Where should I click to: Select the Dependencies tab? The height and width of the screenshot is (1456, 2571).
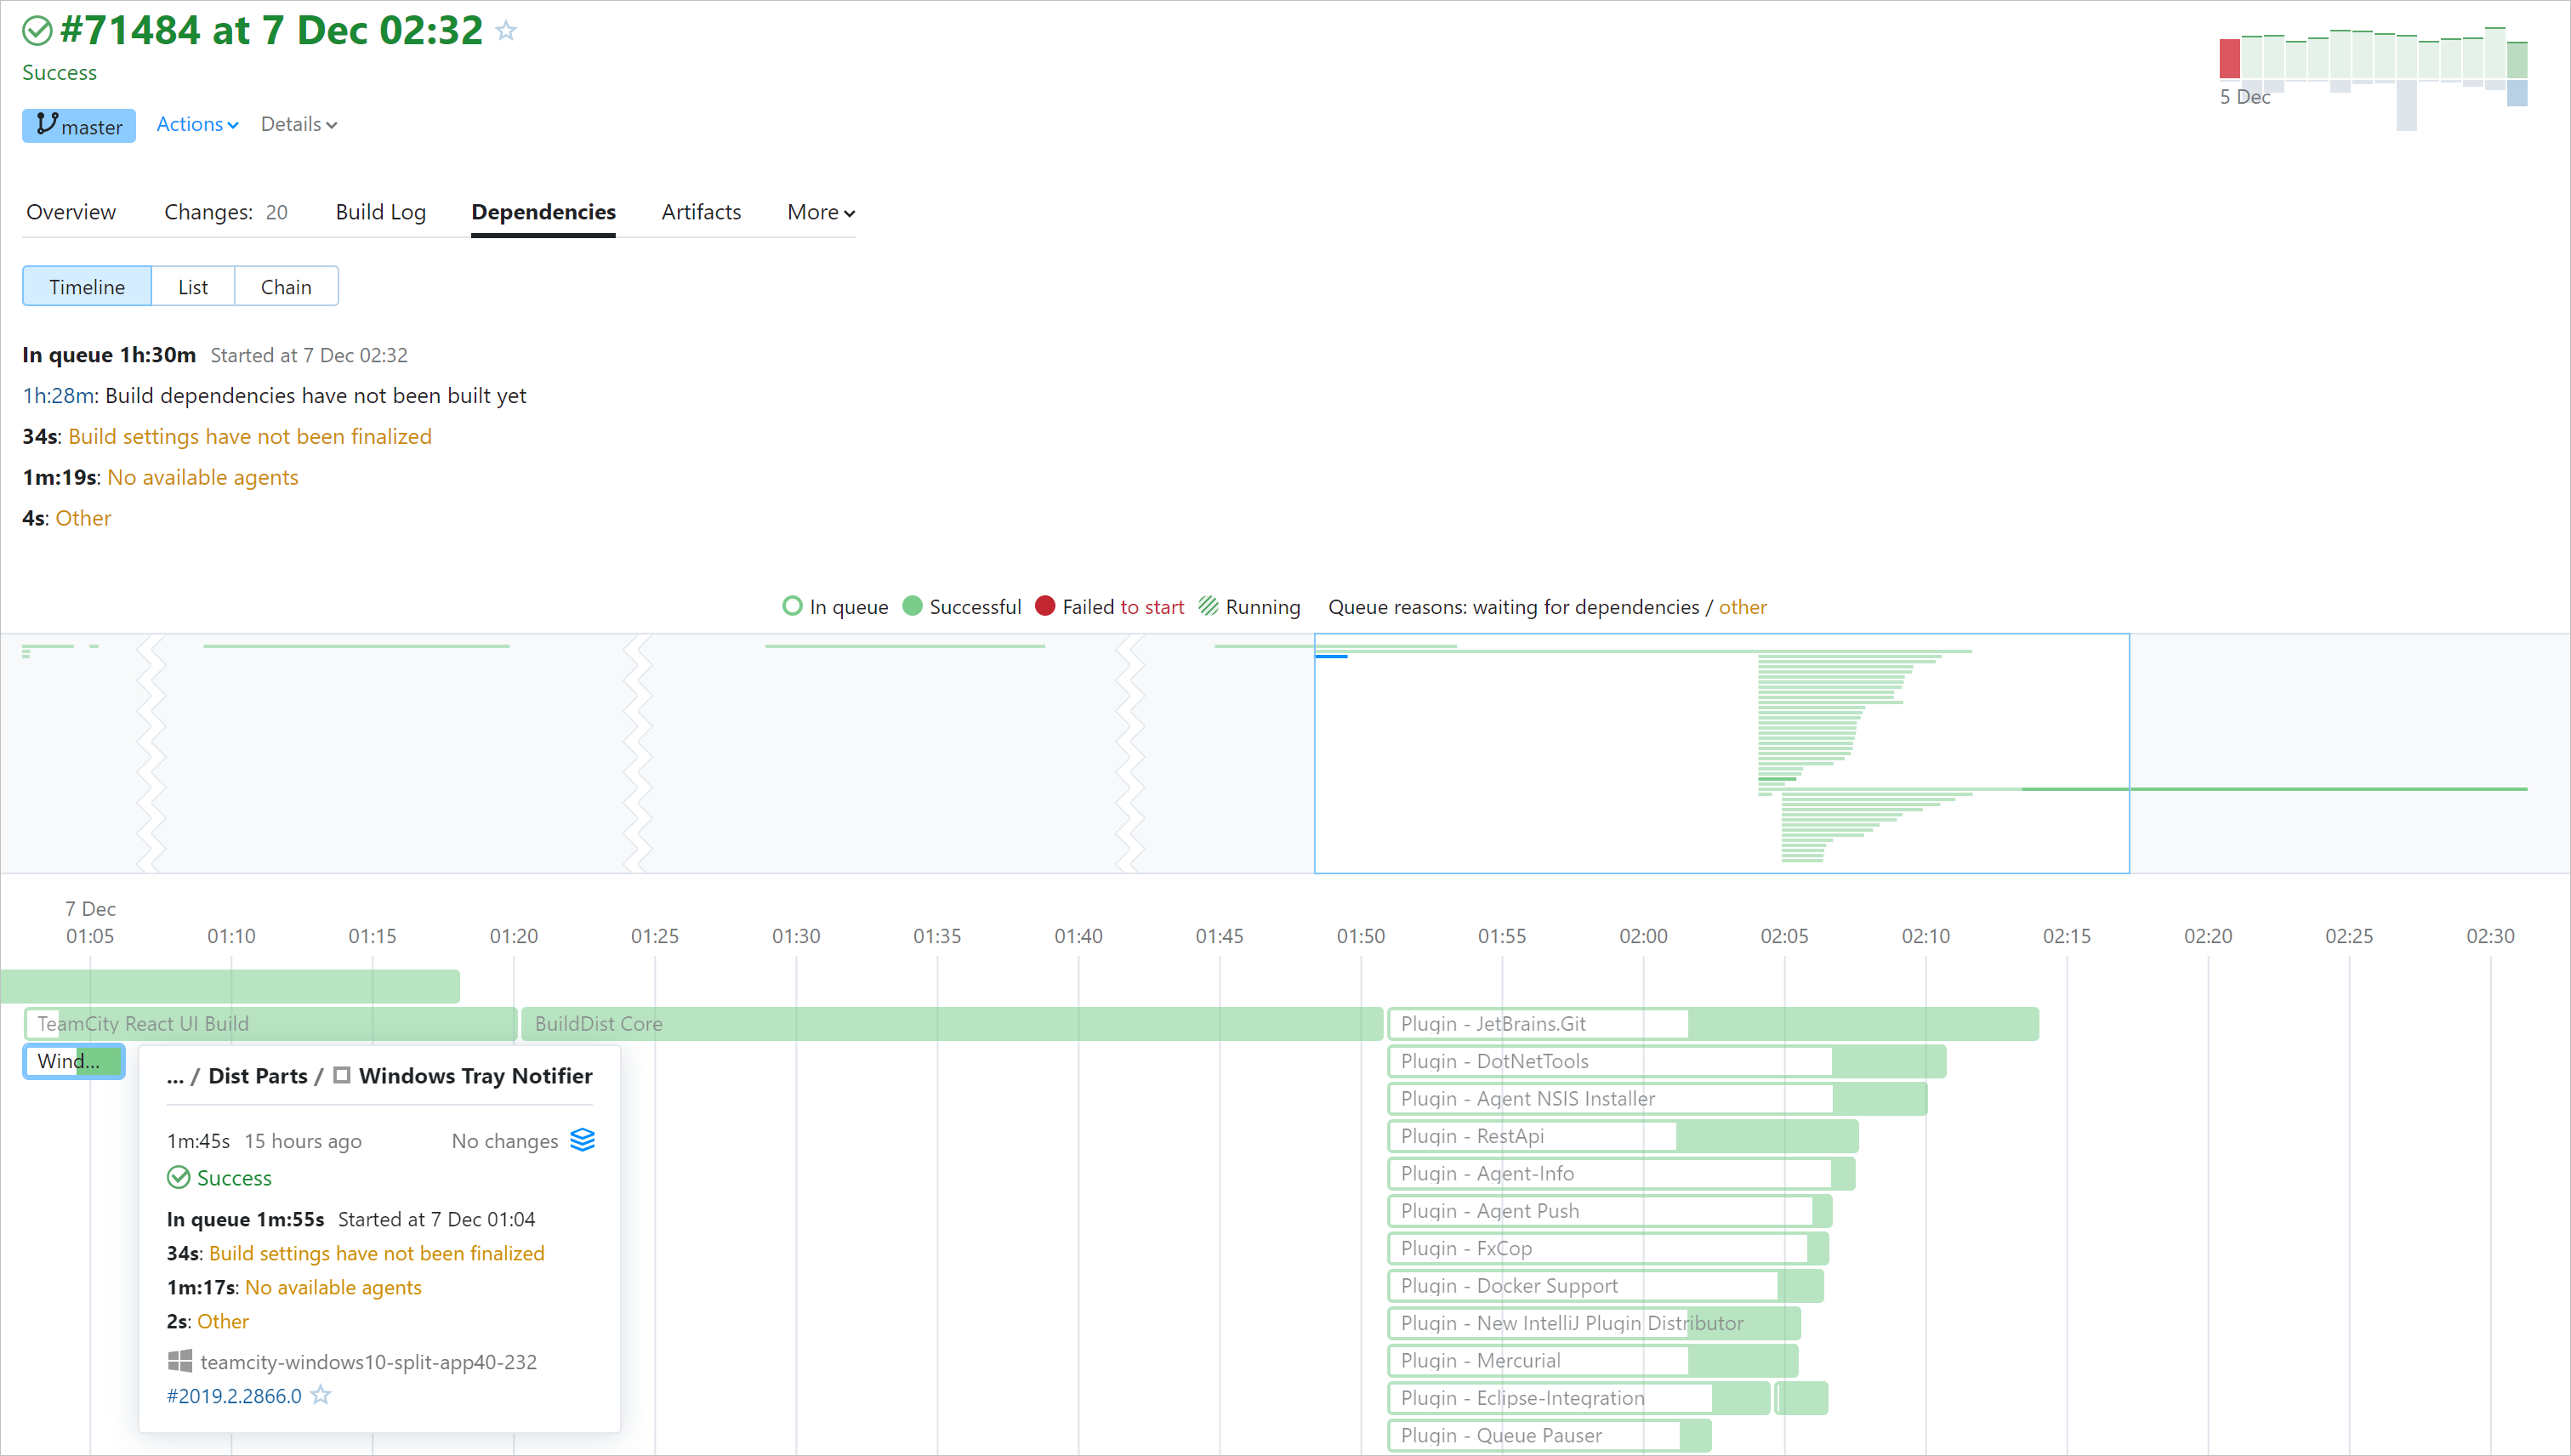tap(543, 212)
